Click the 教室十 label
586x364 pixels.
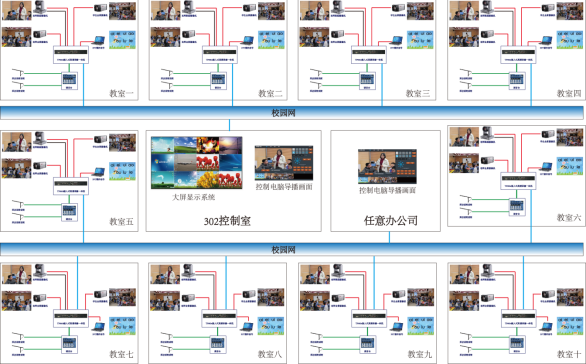[x=569, y=354]
